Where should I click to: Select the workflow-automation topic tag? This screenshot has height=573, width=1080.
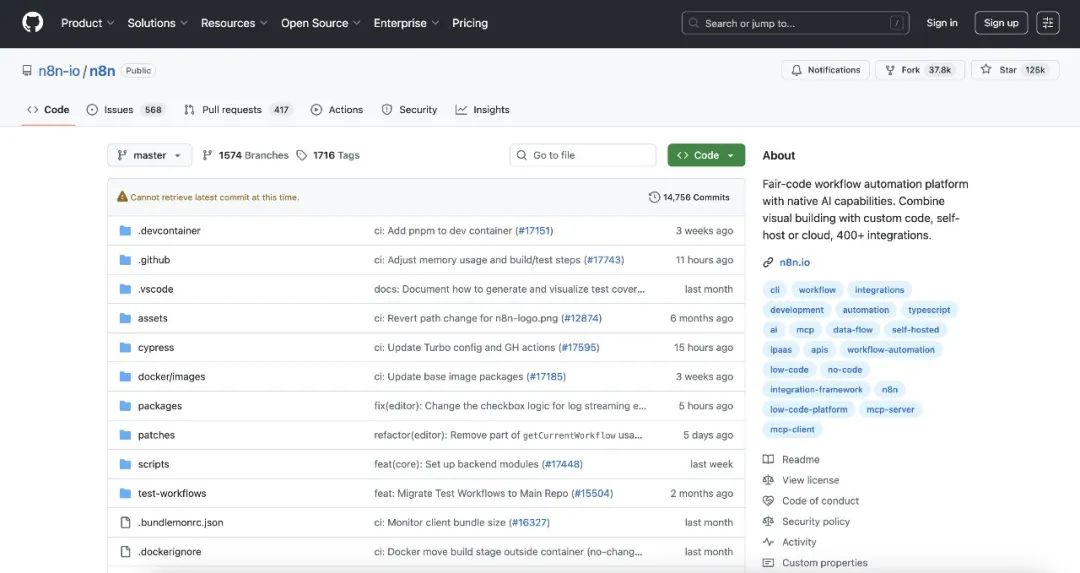pos(890,350)
